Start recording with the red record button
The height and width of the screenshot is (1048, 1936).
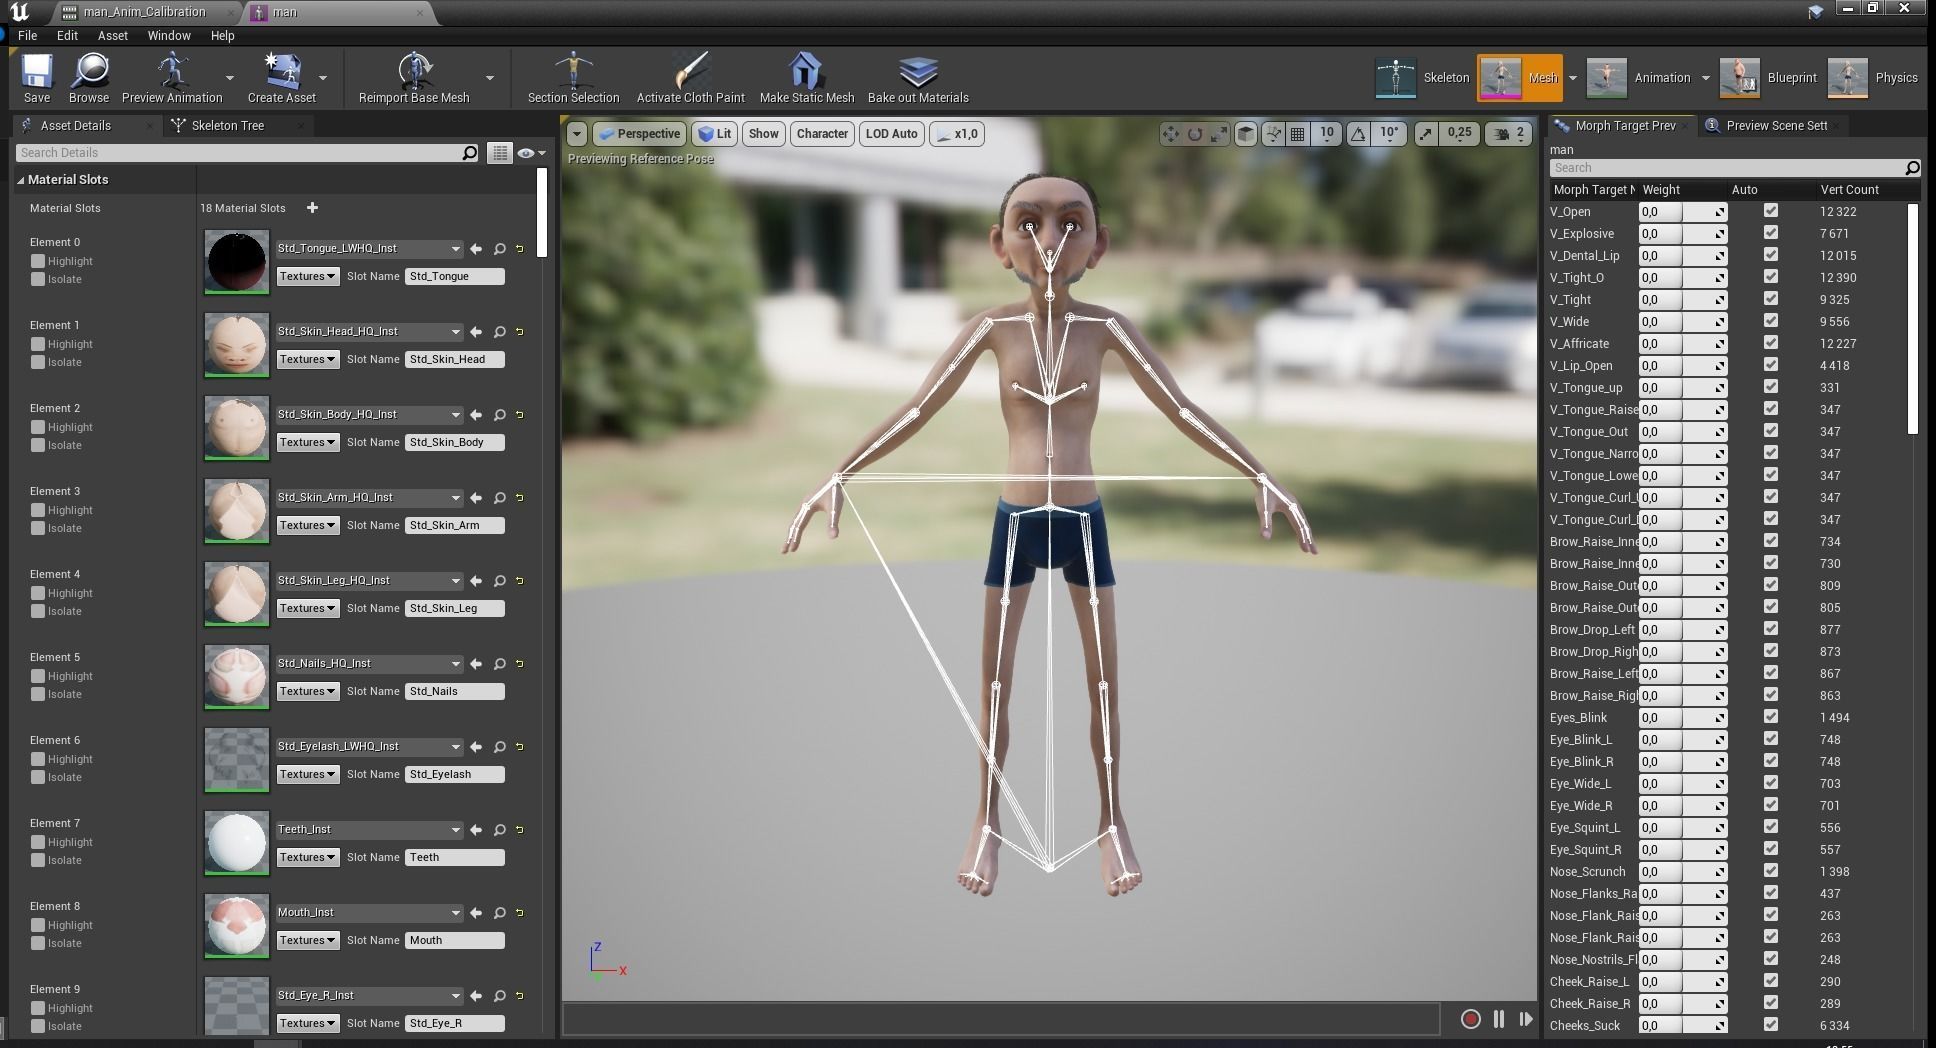coord(1470,1019)
